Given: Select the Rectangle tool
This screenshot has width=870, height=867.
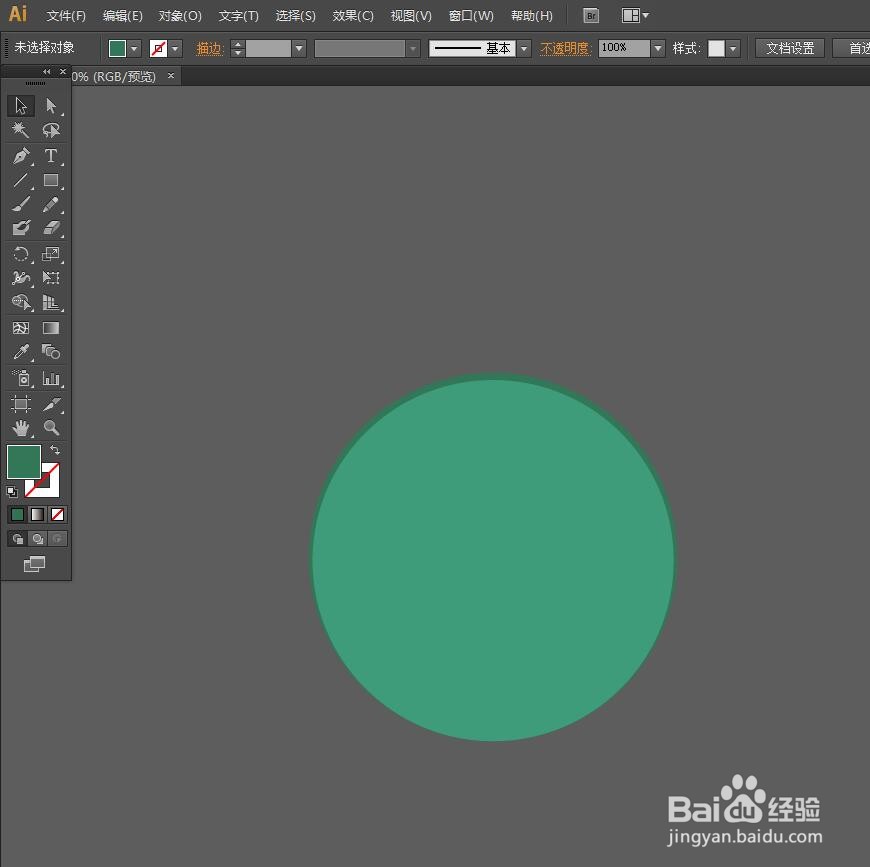Looking at the screenshot, I should tap(51, 181).
